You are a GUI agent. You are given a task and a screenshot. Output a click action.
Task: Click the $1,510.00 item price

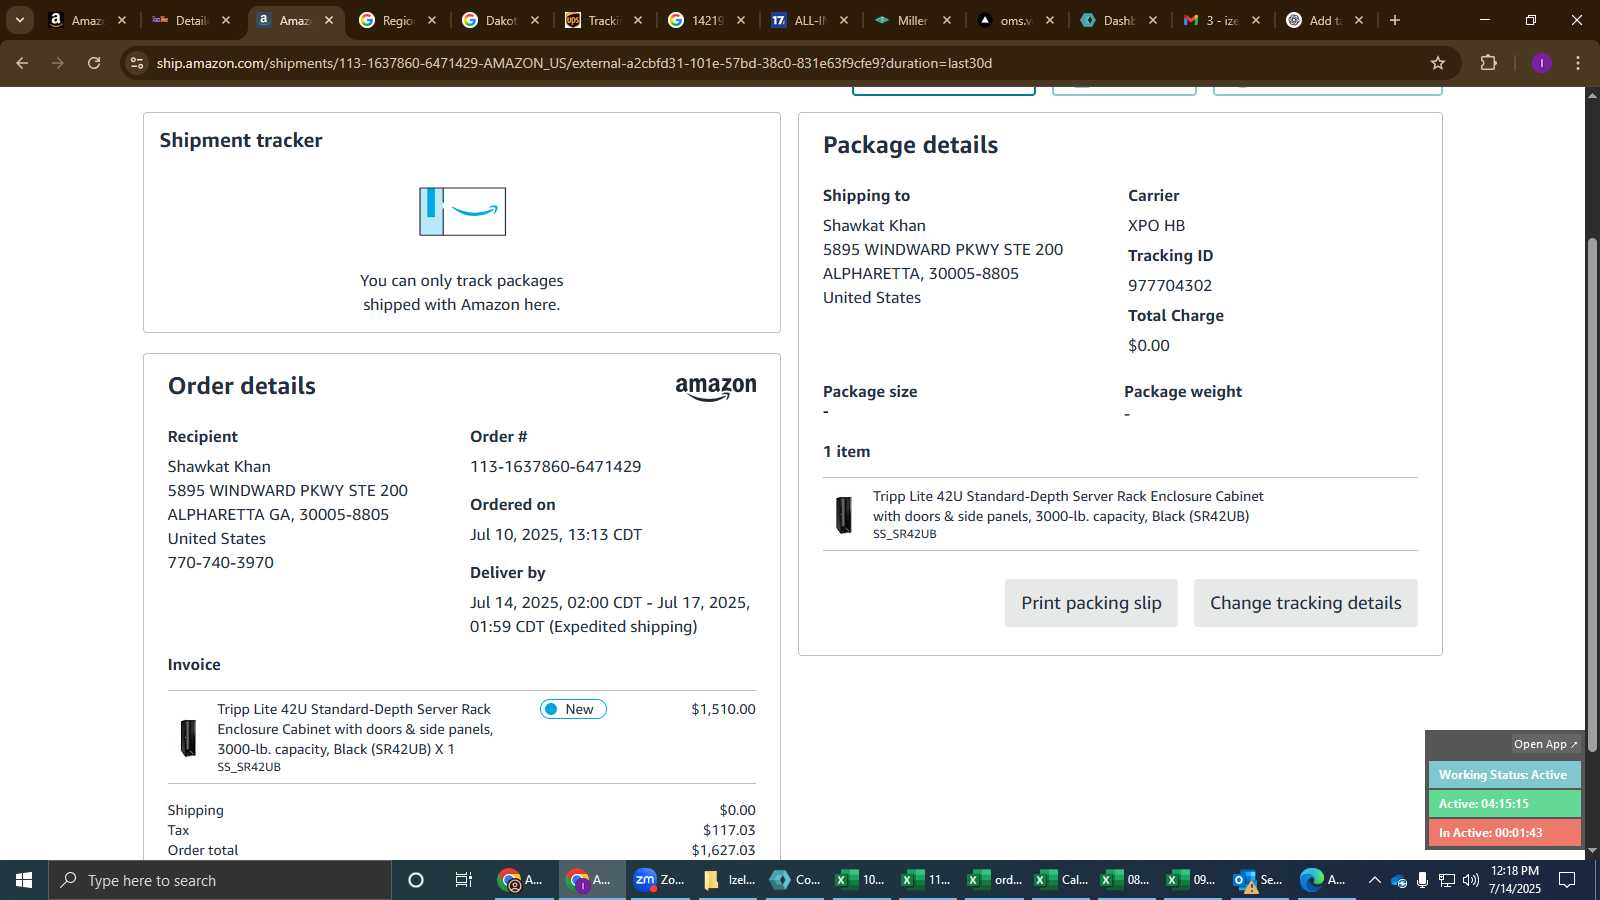(723, 709)
